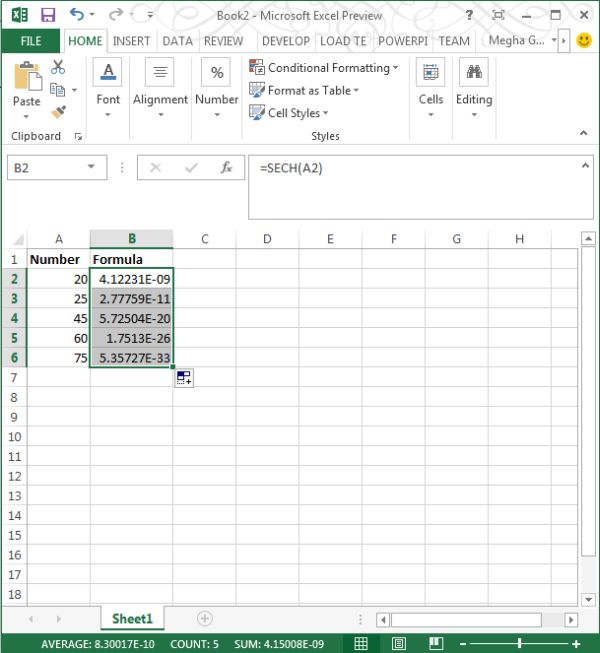Confirm the entry with the checkmark icon
The height and width of the screenshot is (653, 600).
(191, 168)
